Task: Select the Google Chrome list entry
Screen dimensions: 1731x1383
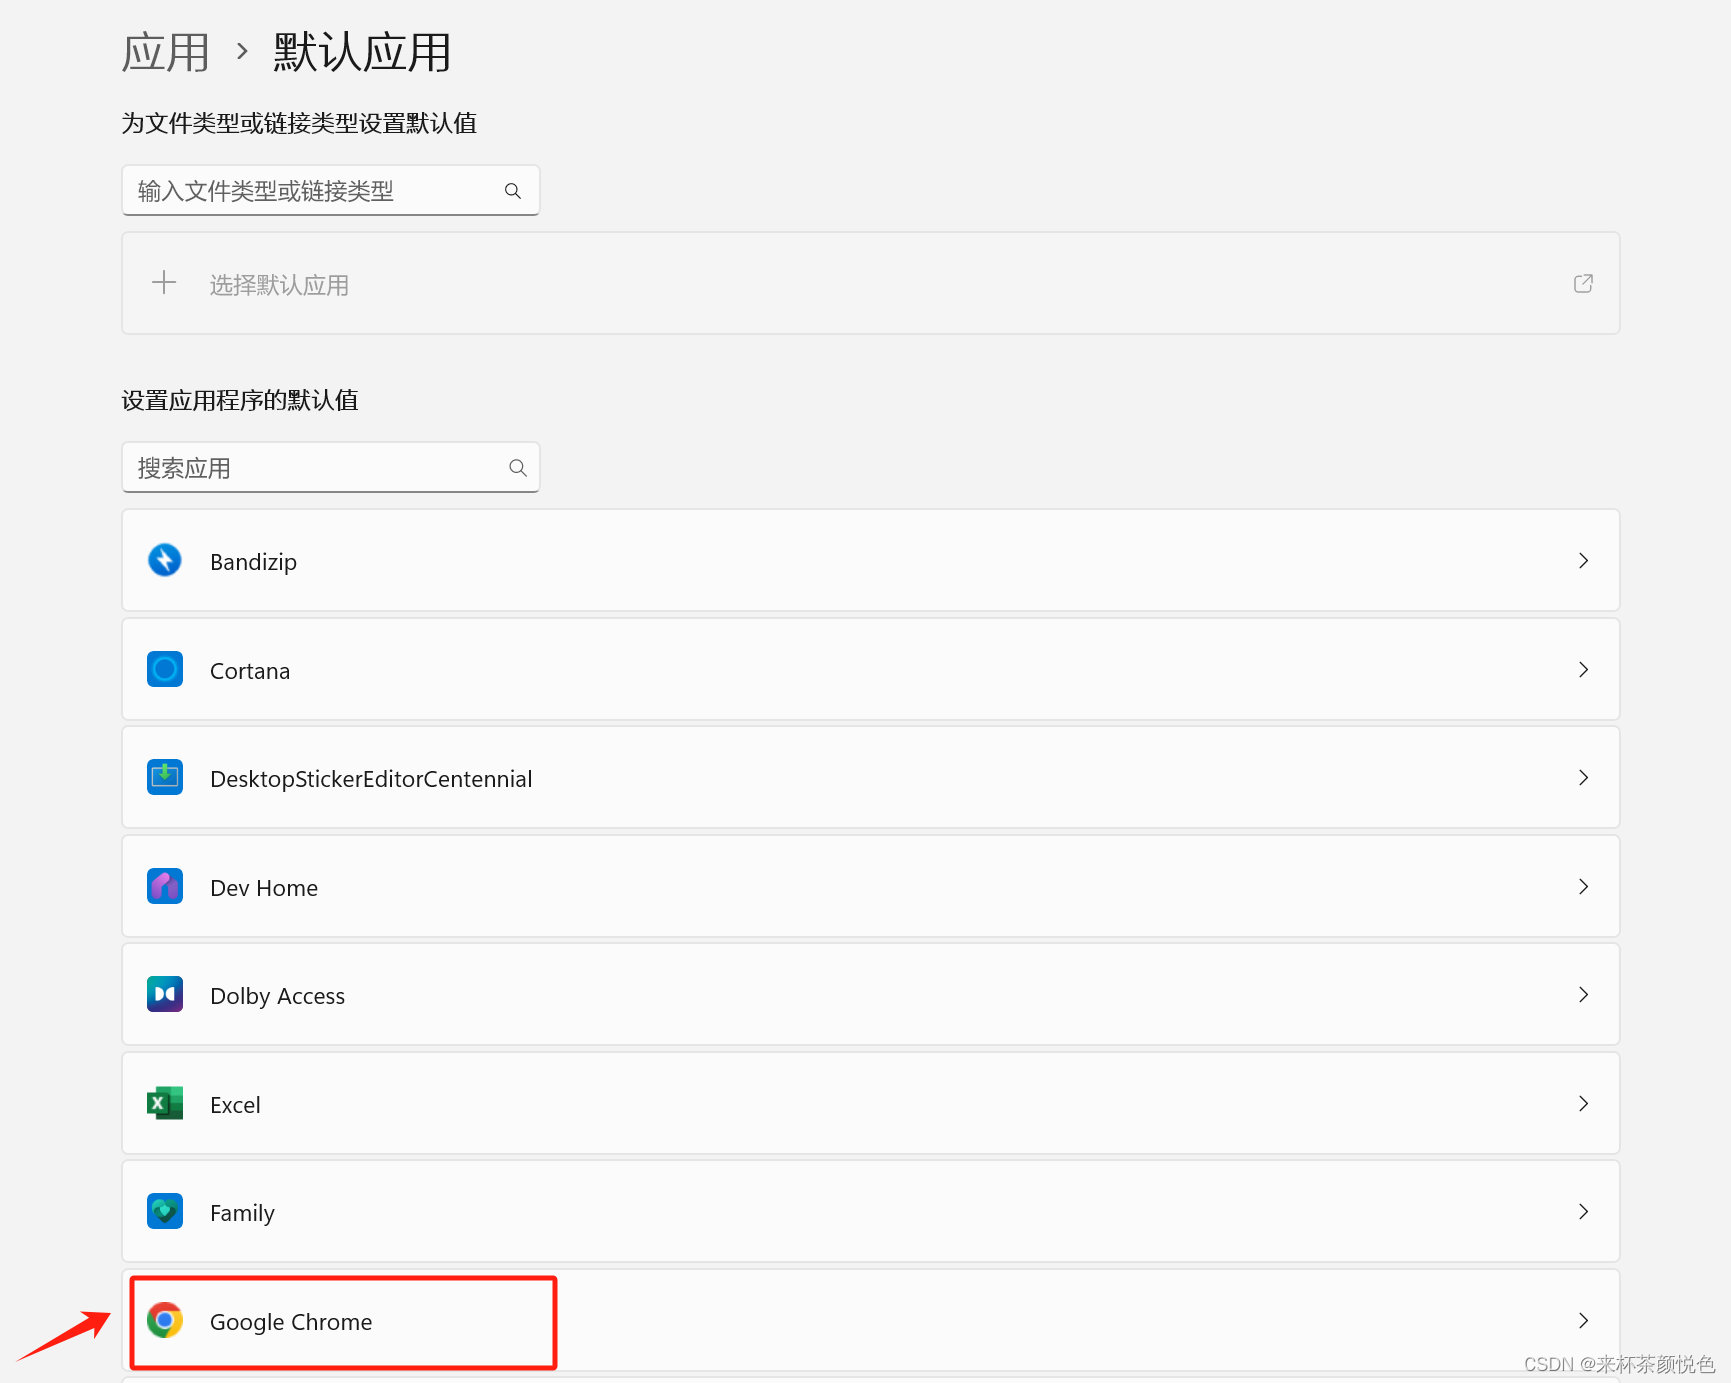Action: tap(600, 1320)
